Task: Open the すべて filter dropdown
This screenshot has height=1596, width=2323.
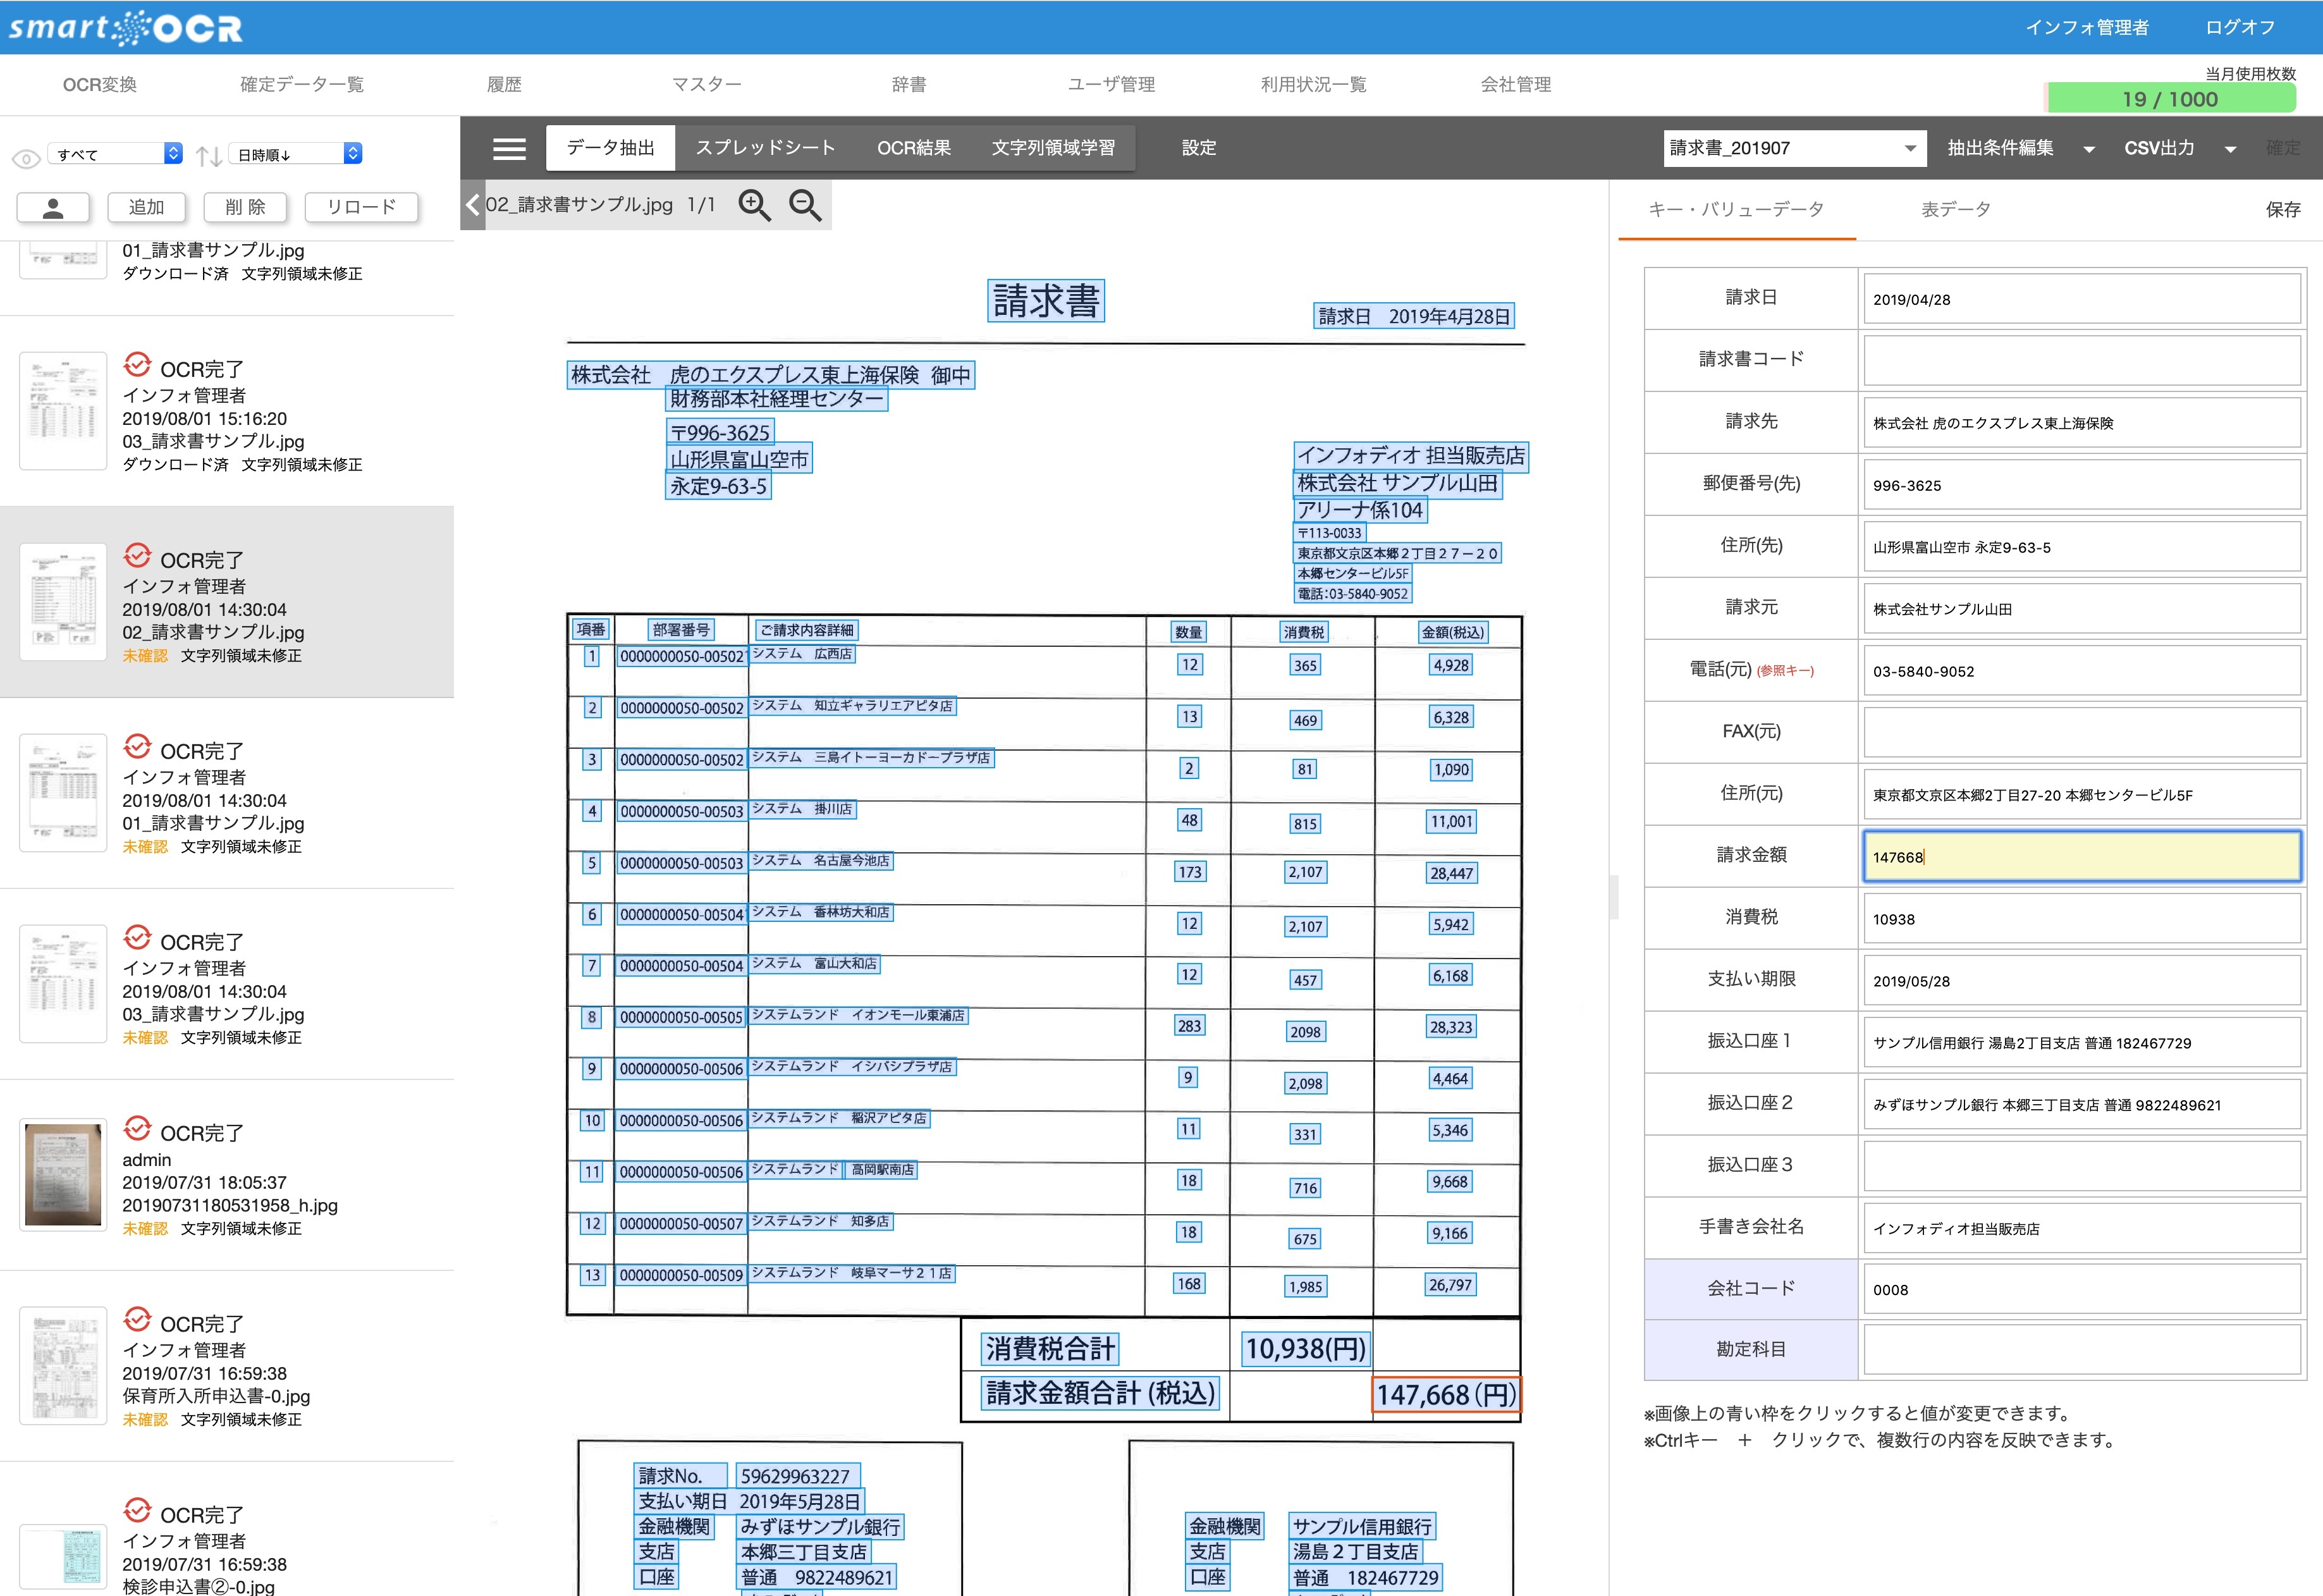Action: pos(118,154)
